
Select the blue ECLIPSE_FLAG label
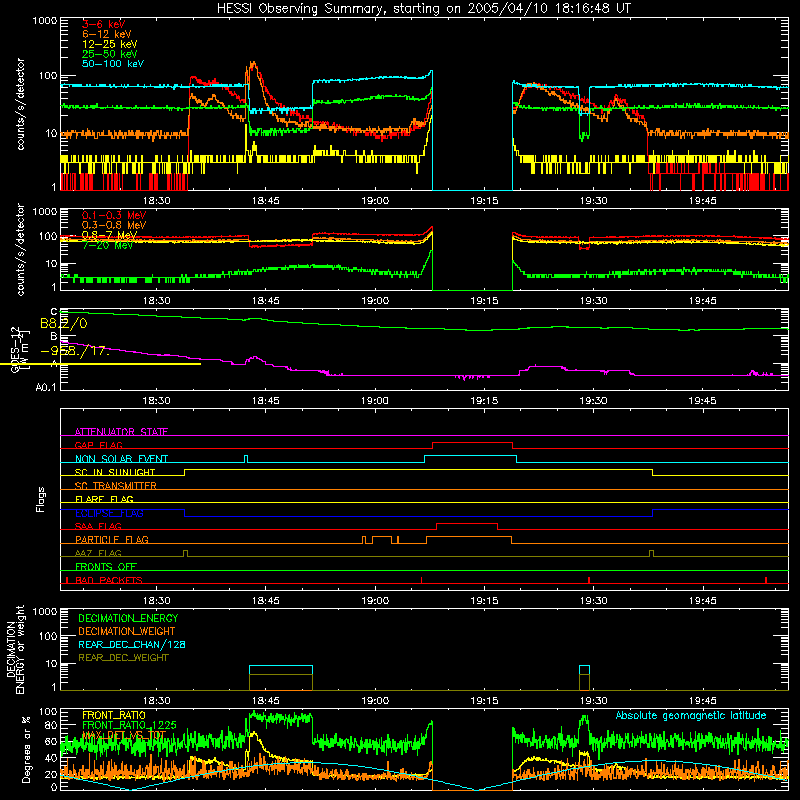pyautogui.click(x=109, y=513)
